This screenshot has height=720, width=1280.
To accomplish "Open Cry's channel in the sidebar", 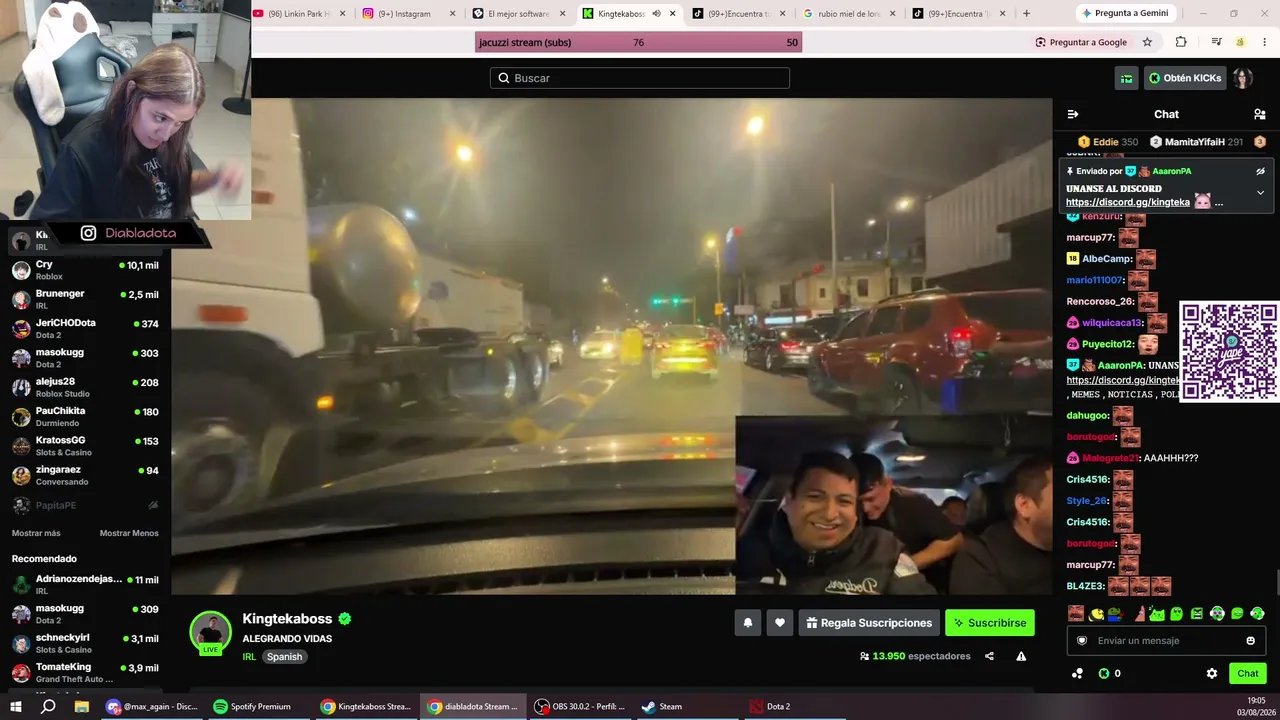I will 85,270.
